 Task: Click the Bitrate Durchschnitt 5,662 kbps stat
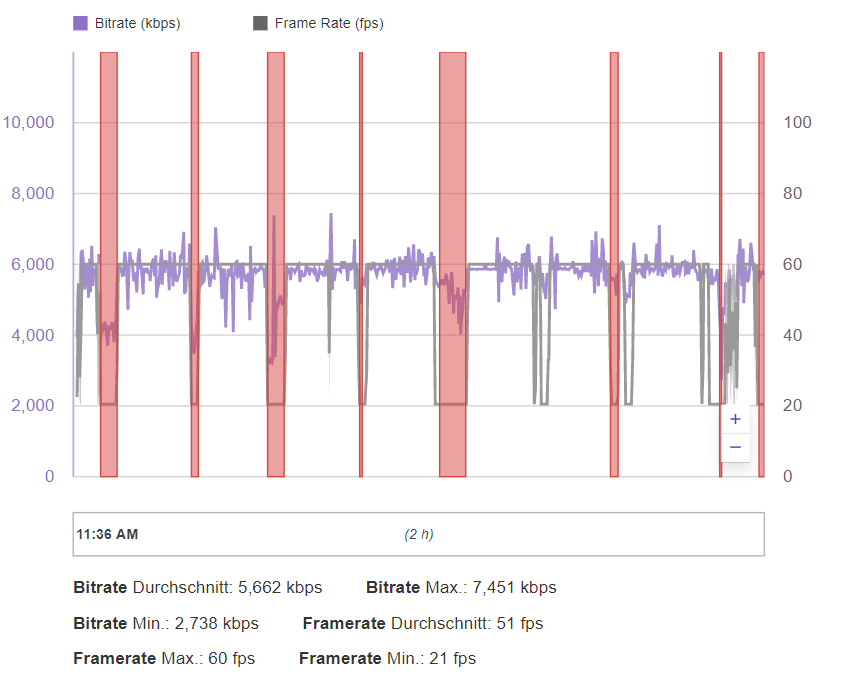point(198,588)
